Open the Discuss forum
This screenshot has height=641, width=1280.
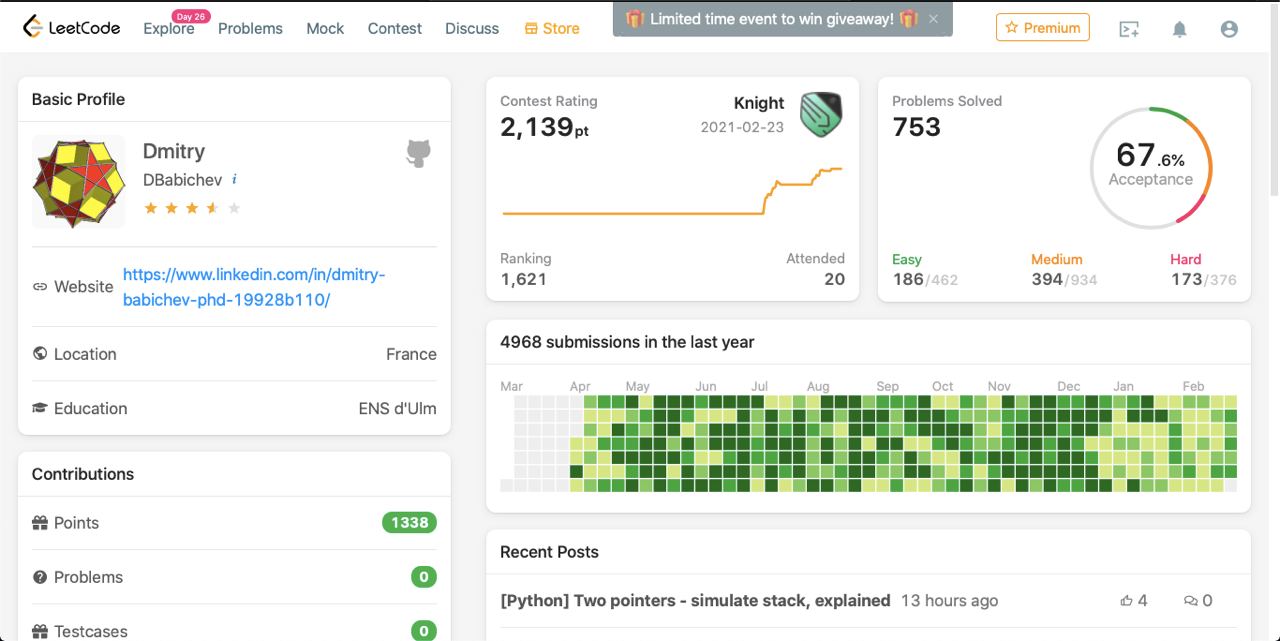tap(472, 28)
